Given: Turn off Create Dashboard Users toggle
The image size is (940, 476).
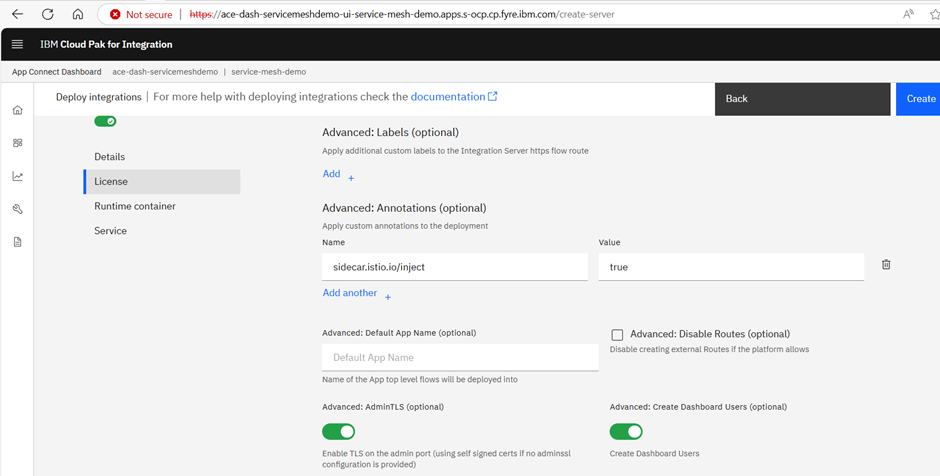Looking at the screenshot, I should pos(626,432).
